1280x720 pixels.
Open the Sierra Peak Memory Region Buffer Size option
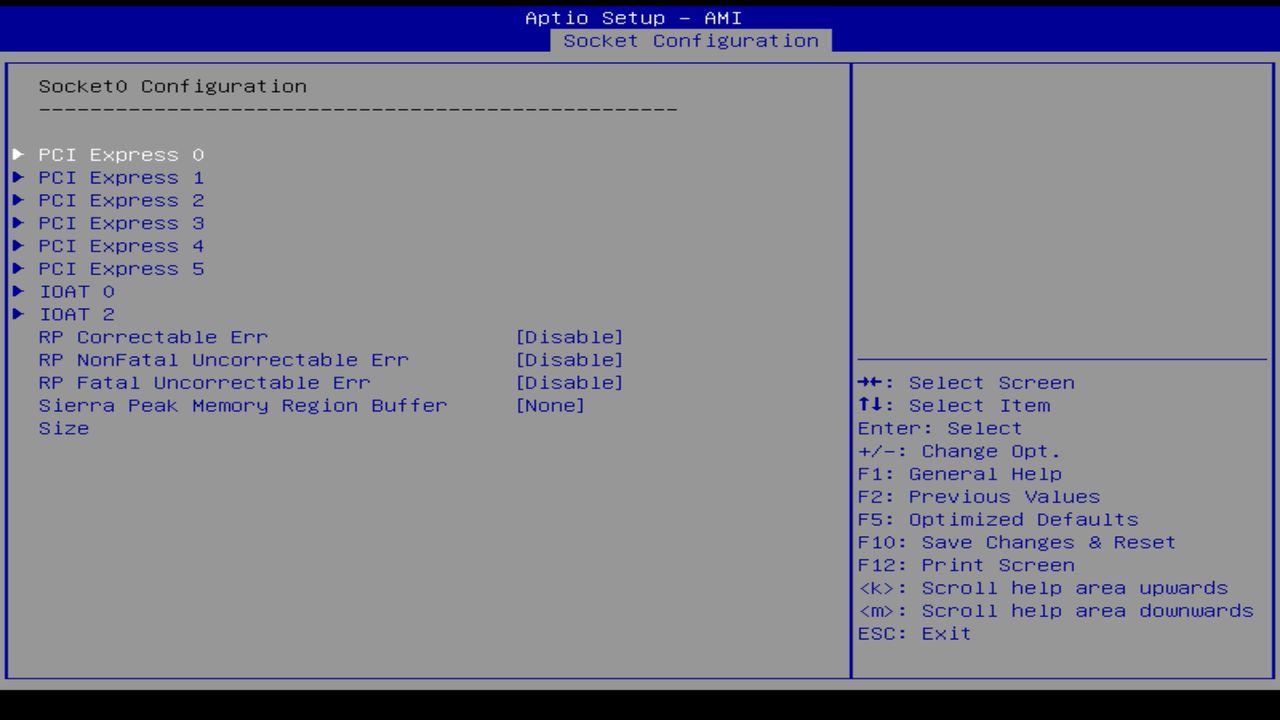[550, 405]
